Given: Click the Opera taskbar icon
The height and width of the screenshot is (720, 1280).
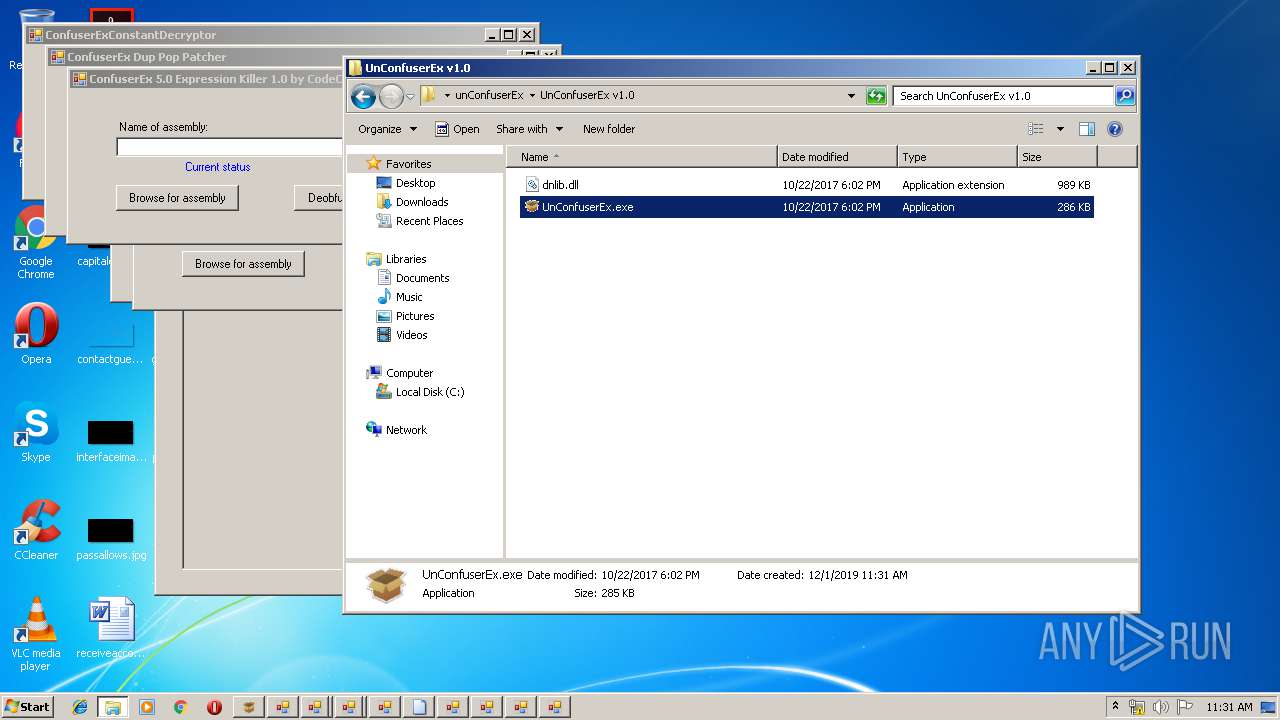Looking at the screenshot, I should coord(214,707).
